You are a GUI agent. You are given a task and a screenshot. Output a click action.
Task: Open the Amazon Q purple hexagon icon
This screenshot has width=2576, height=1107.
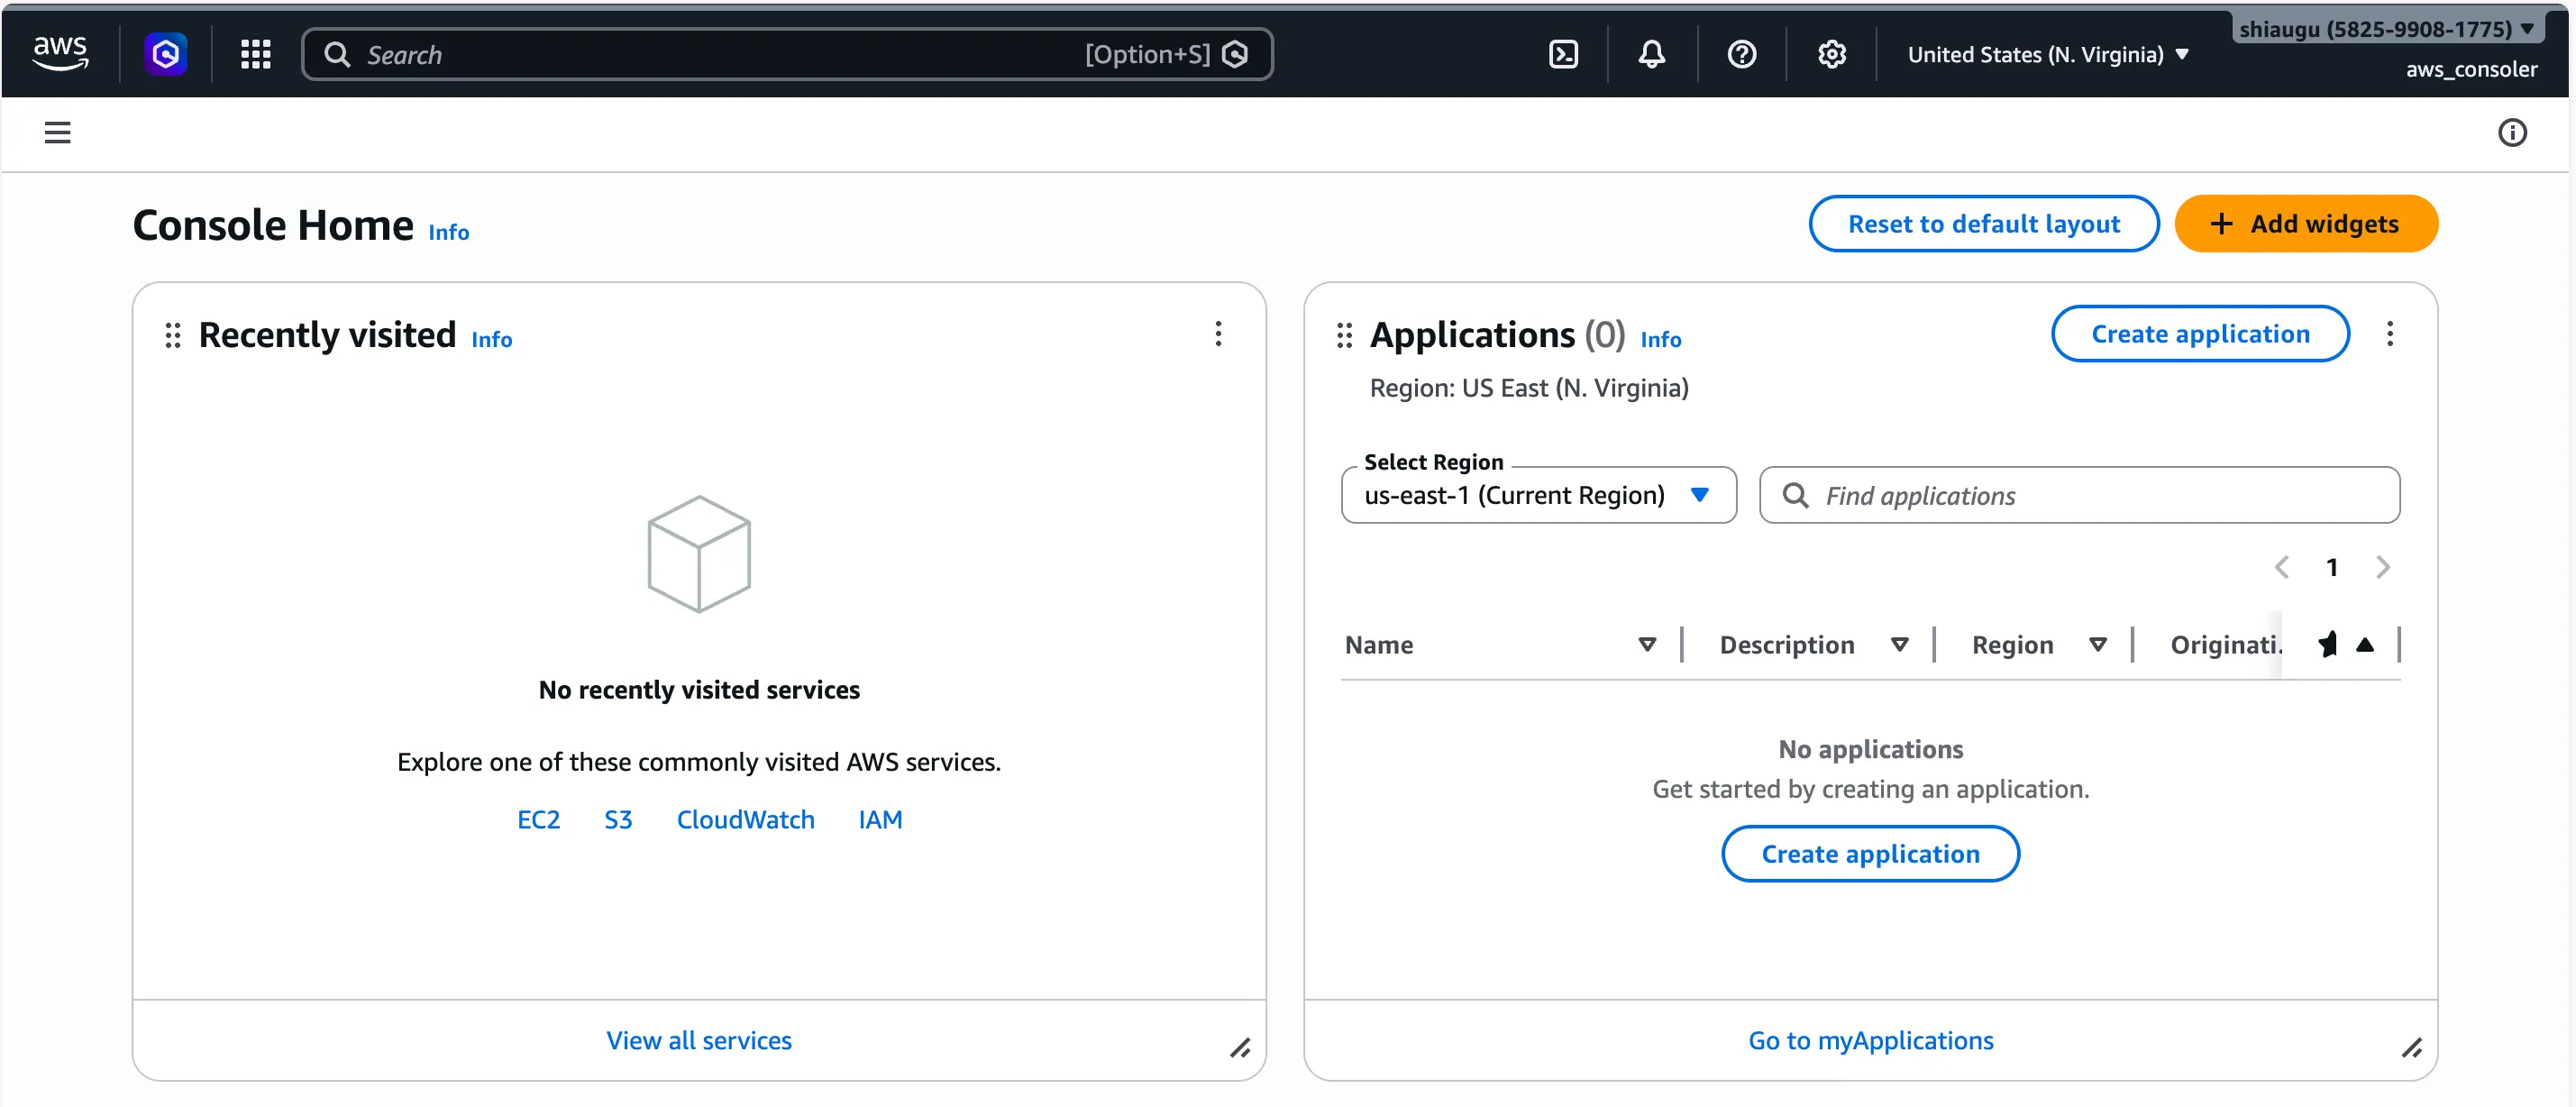166,54
